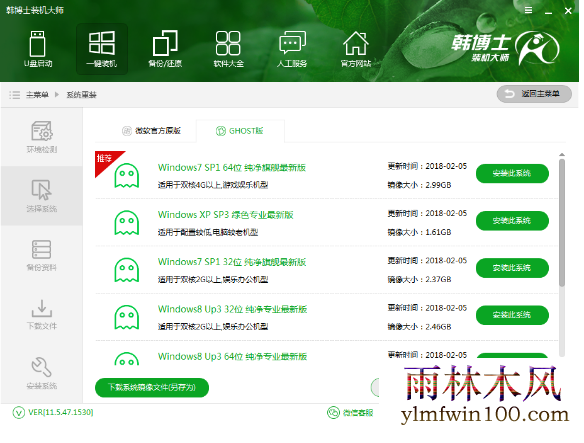584x443 pixels.
Task: Open Windows7 SP1 64位 纯净旗舰最新版 title
Action: click(x=232, y=168)
